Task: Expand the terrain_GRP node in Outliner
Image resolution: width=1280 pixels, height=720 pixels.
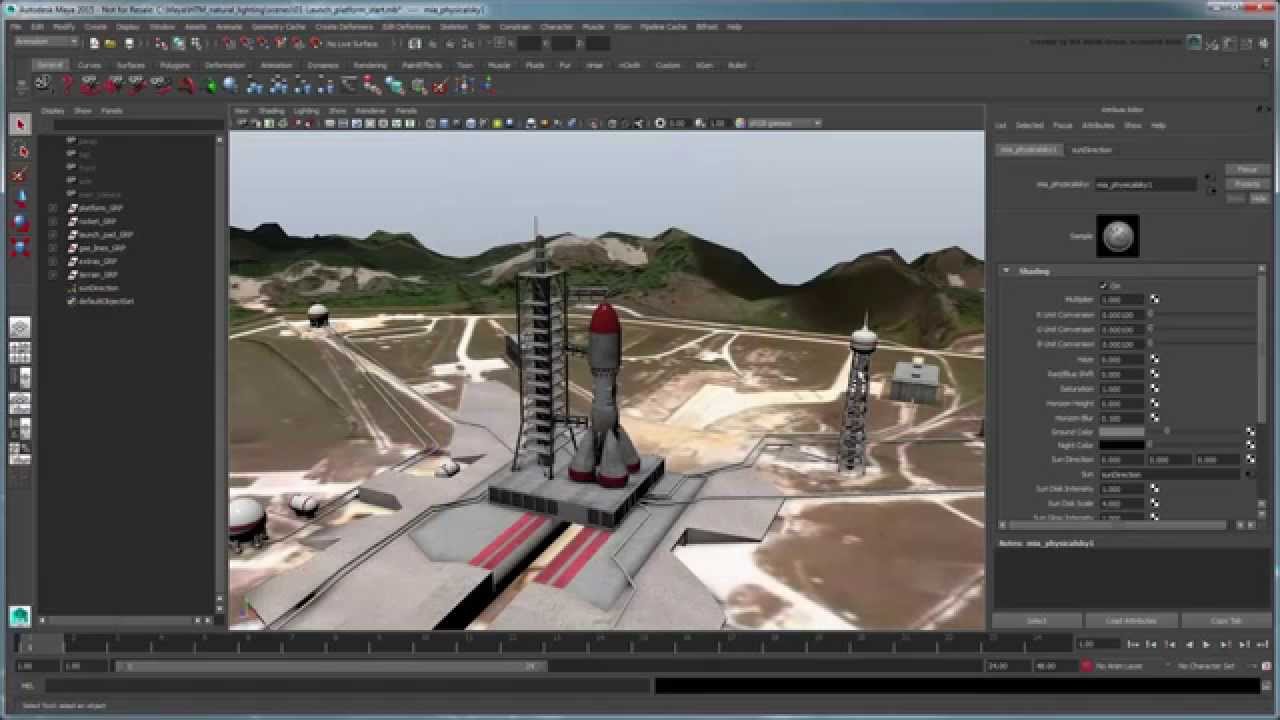Action: 52,274
